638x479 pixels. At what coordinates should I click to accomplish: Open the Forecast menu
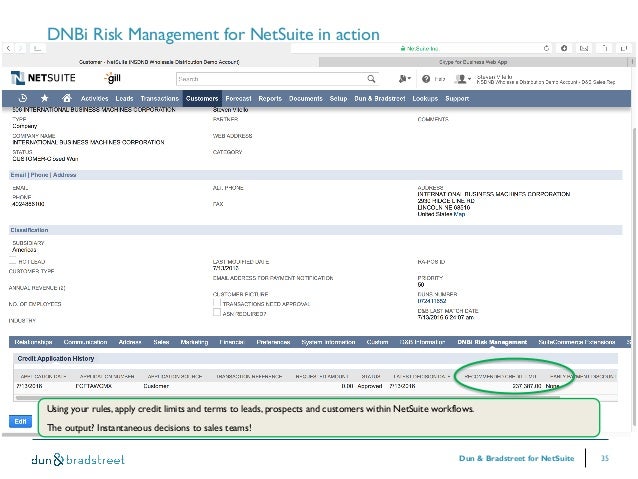pos(238,98)
